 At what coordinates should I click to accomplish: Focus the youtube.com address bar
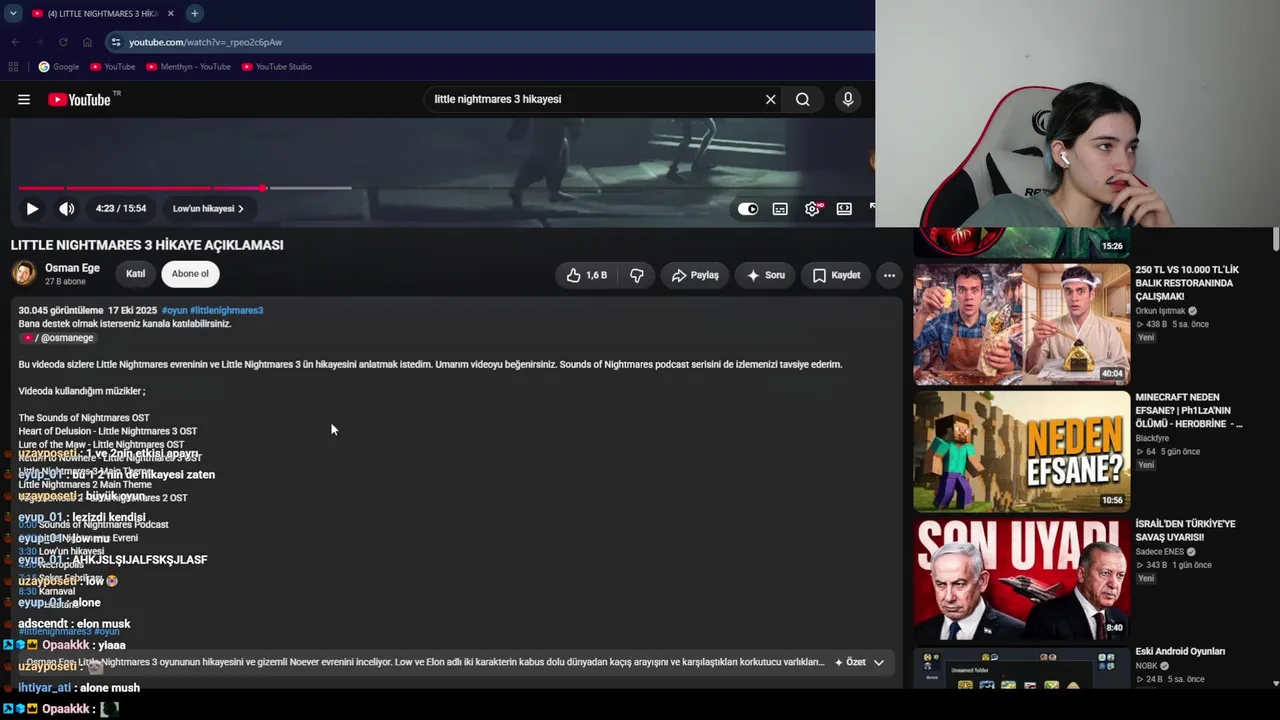pos(490,42)
